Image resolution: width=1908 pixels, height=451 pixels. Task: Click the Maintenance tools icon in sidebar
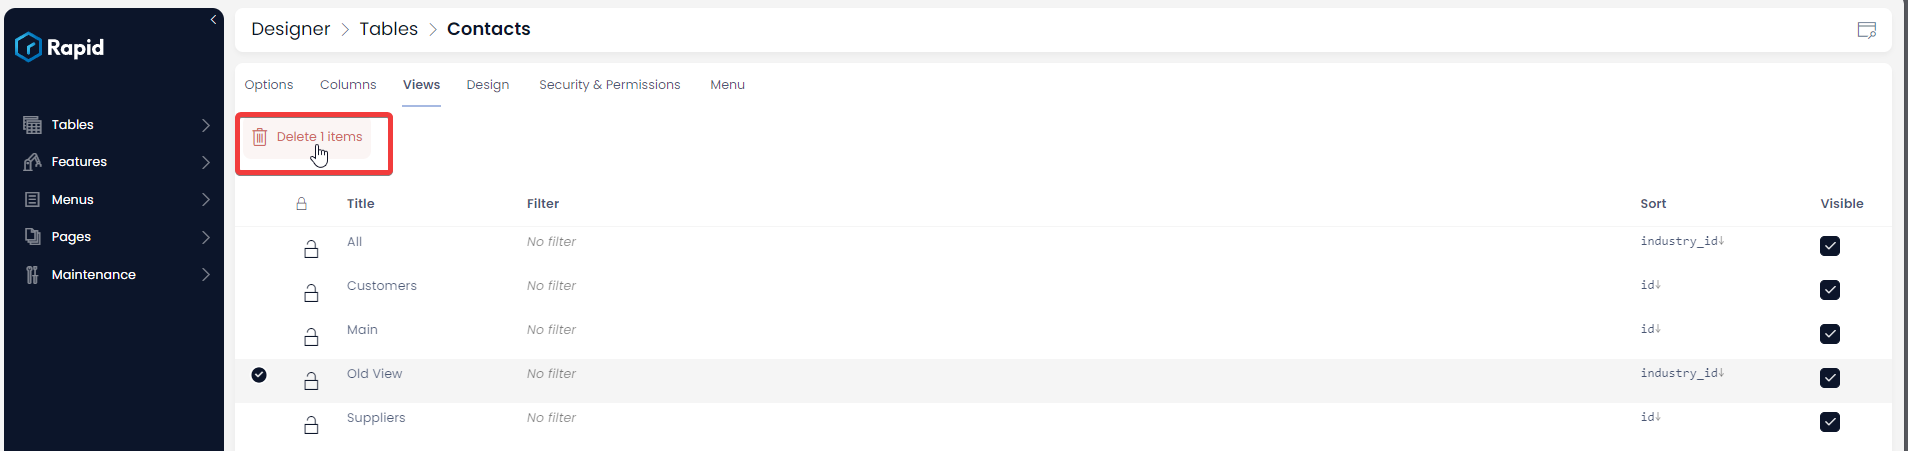point(32,275)
